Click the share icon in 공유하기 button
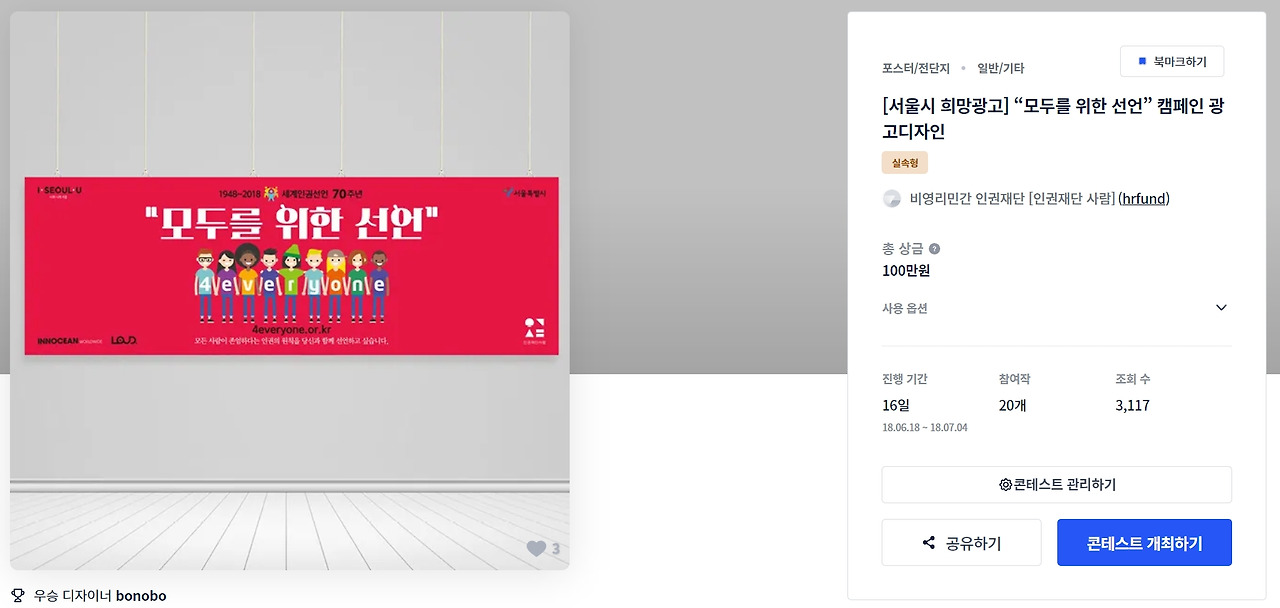Image resolution: width=1280 pixels, height=608 pixels. (x=929, y=543)
